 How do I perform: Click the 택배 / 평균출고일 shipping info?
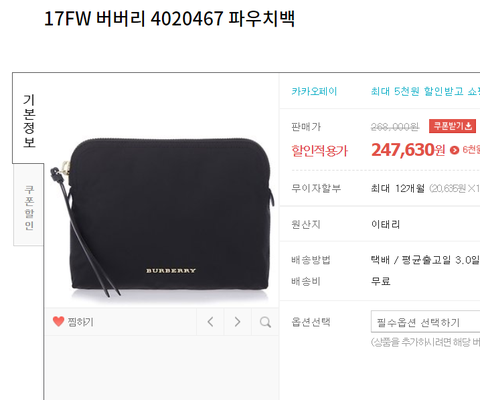click(x=425, y=260)
